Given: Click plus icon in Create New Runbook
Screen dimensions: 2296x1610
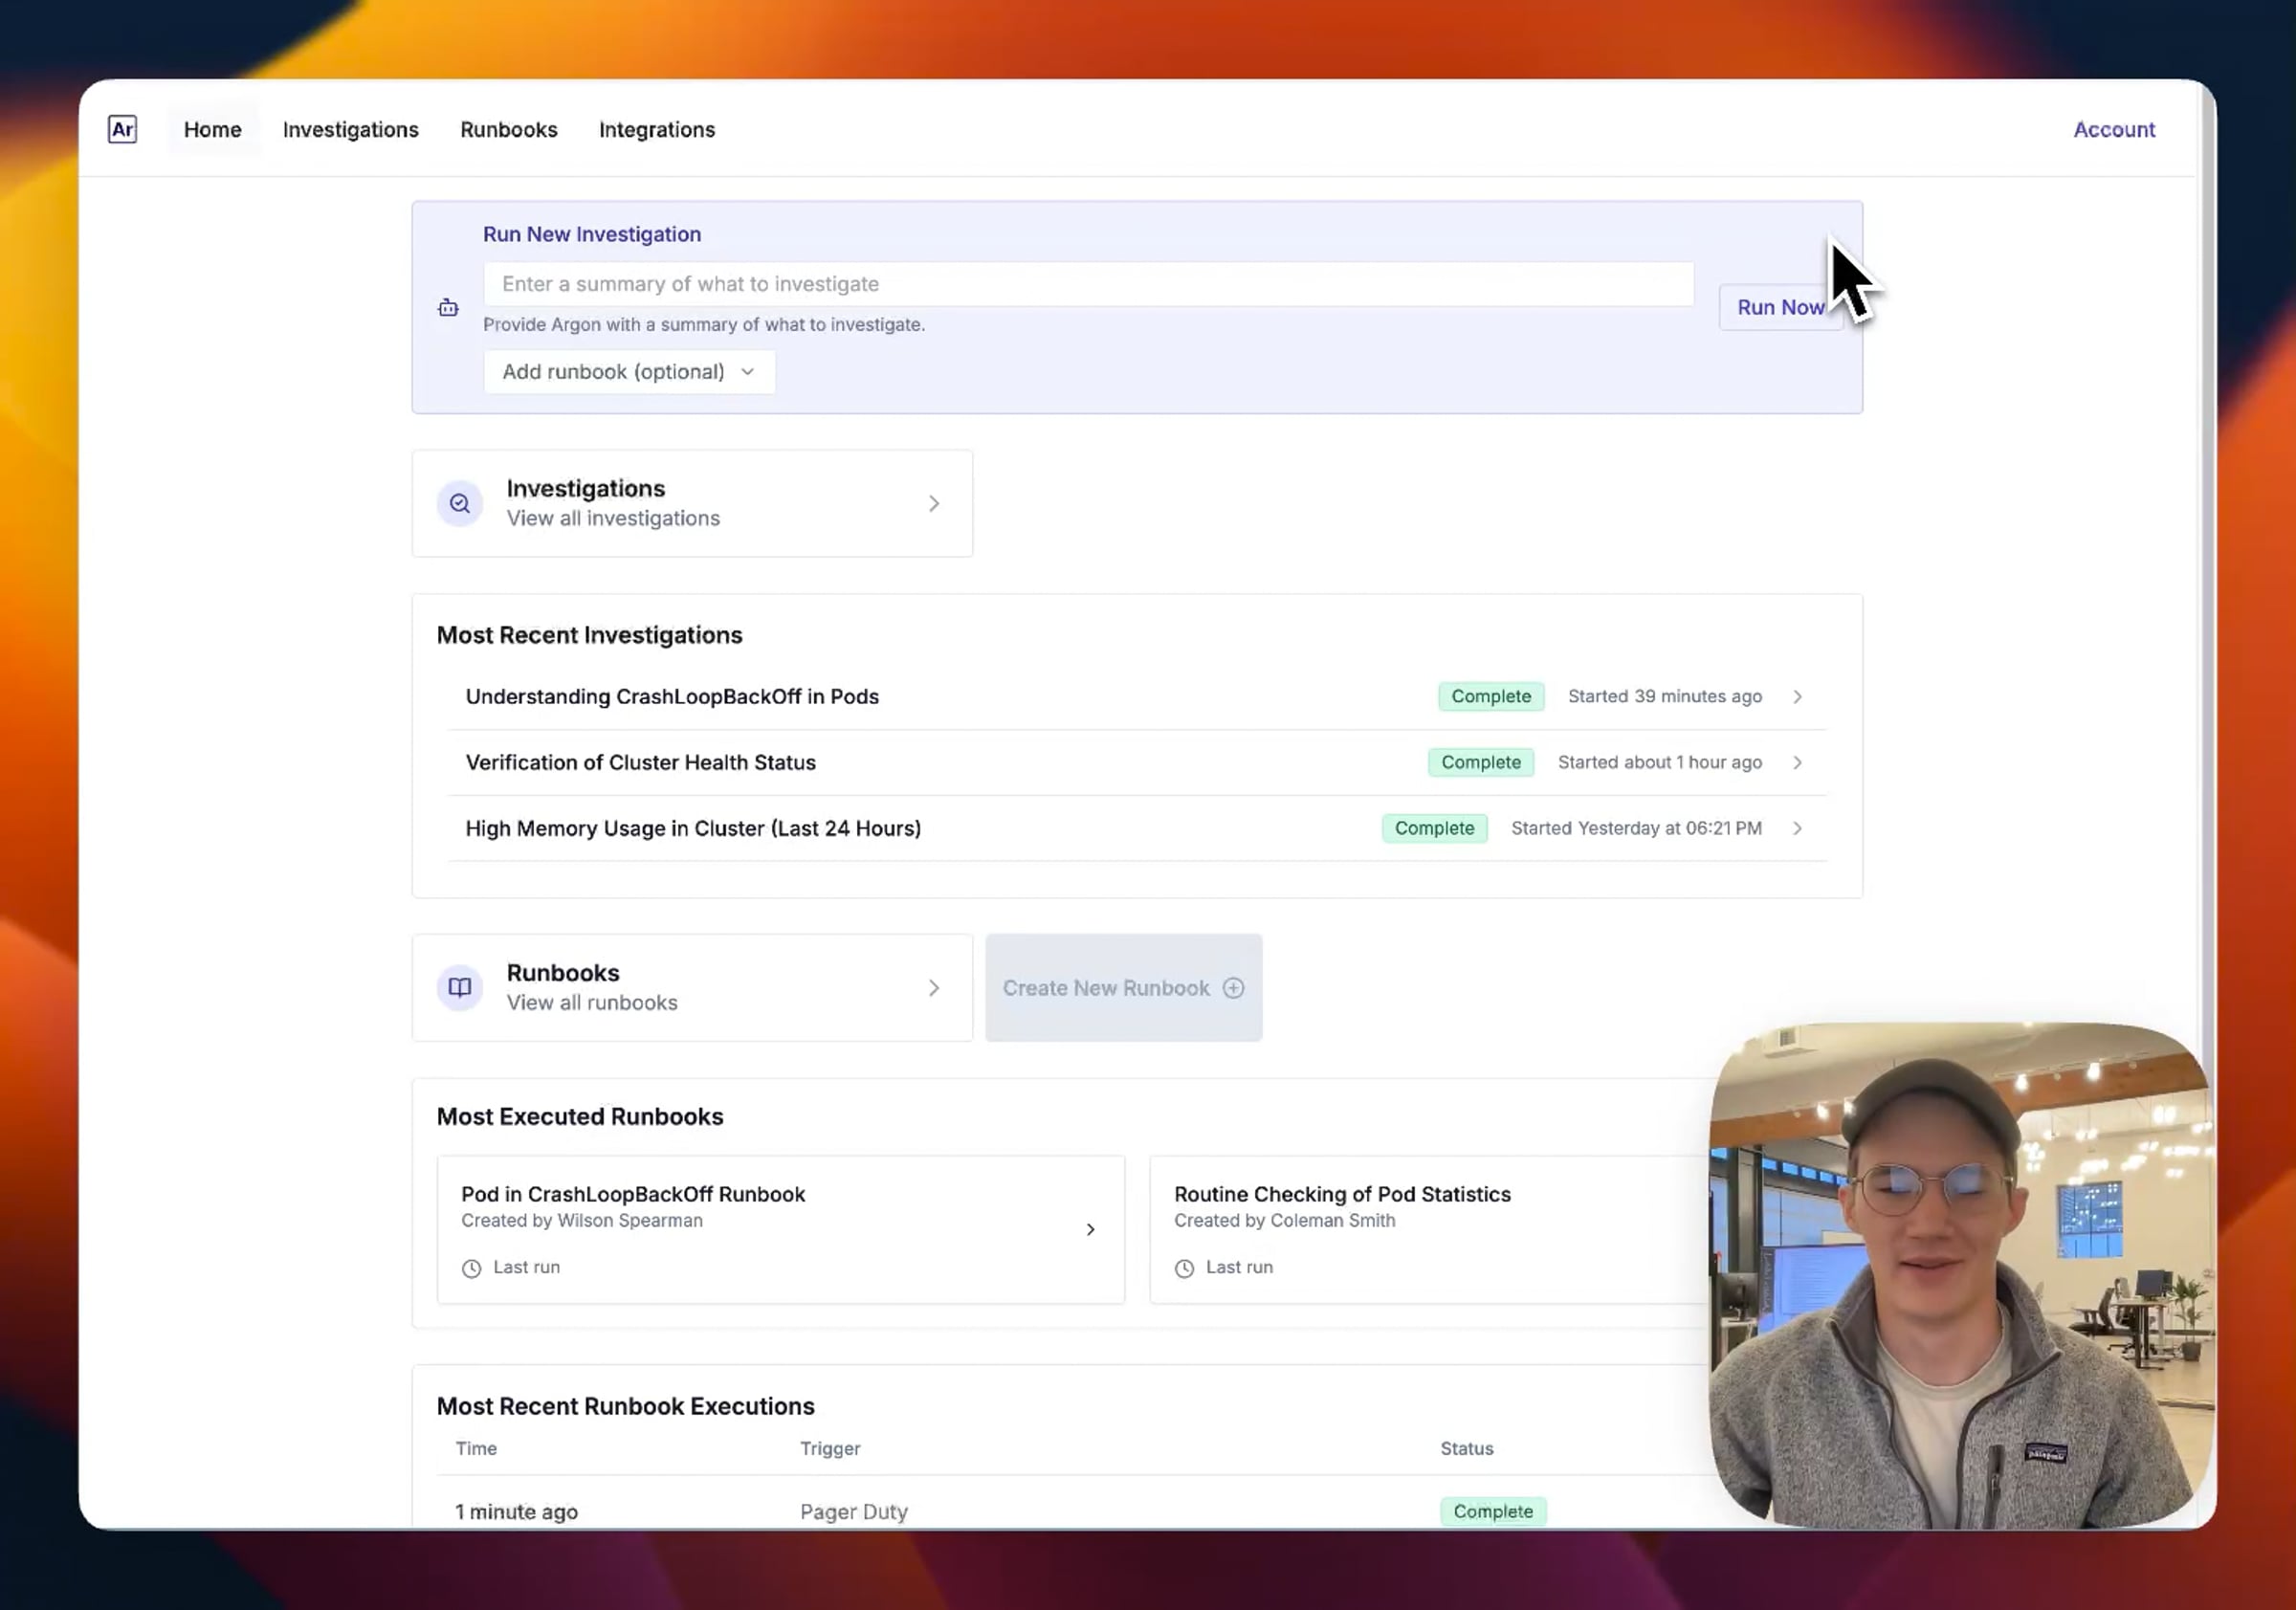Looking at the screenshot, I should click(1233, 988).
